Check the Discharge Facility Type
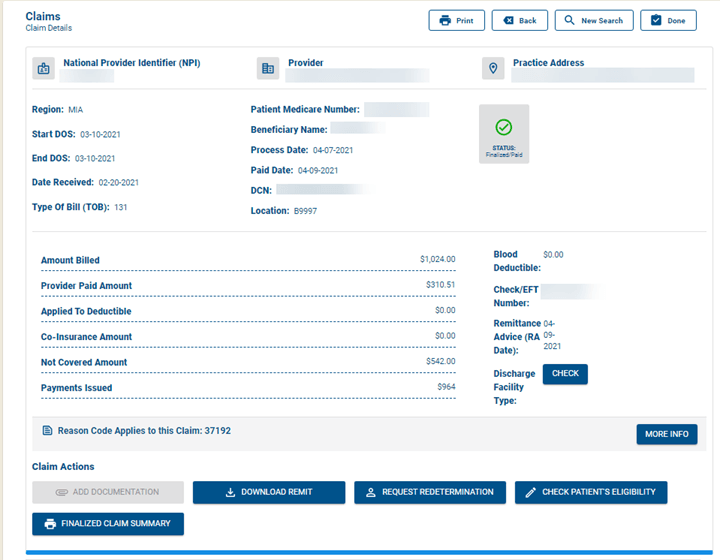720x560 pixels. [x=565, y=374]
